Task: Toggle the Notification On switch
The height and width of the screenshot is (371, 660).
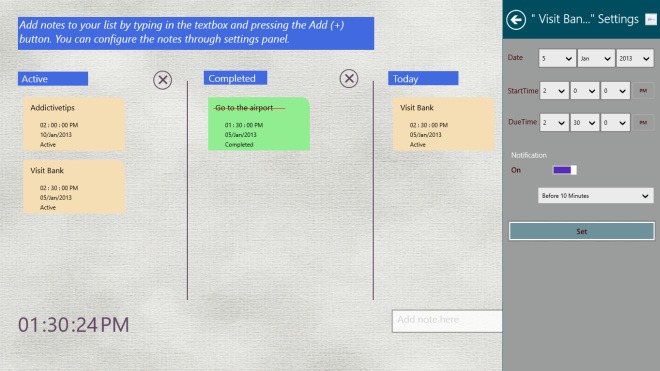Action: [564, 170]
